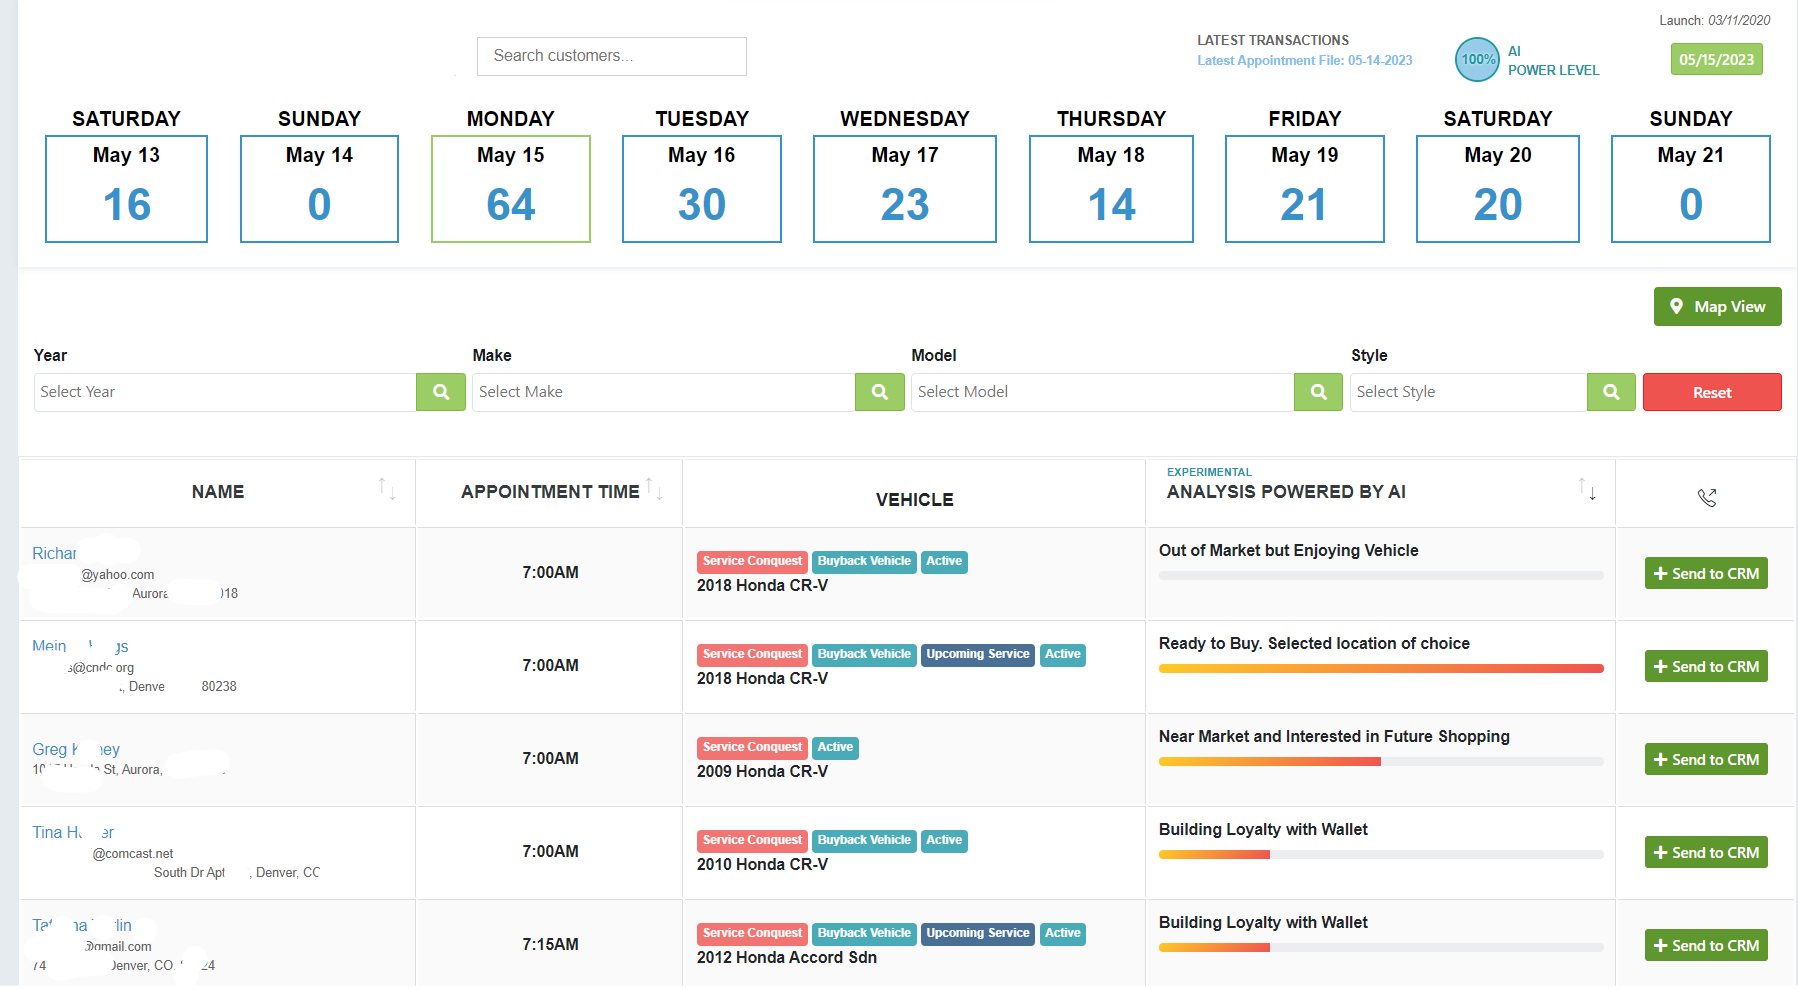1798x989 pixels.
Task: Sort AI analysis column arrows
Action: coord(1587,489)
